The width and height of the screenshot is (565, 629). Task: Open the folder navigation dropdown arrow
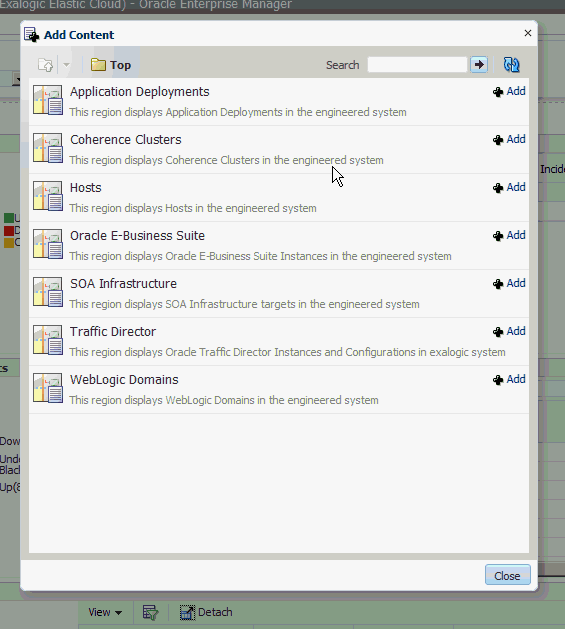(x=67, y=65)
